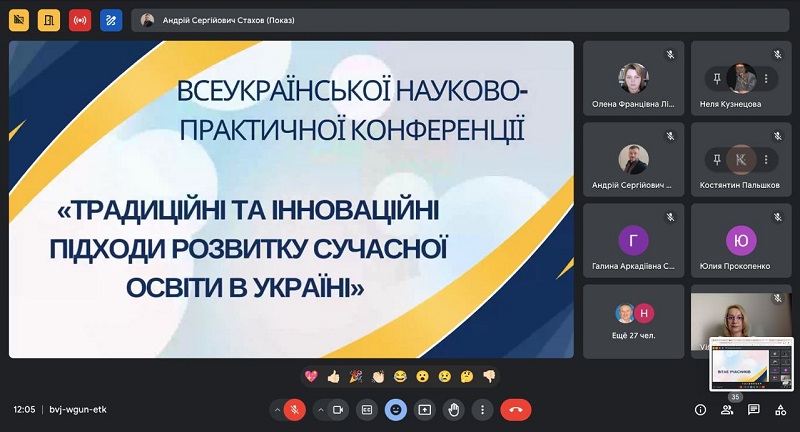Toggle the emoji reactions bar button
This screenshot has width=800, height=432.
tap(396, 409)
